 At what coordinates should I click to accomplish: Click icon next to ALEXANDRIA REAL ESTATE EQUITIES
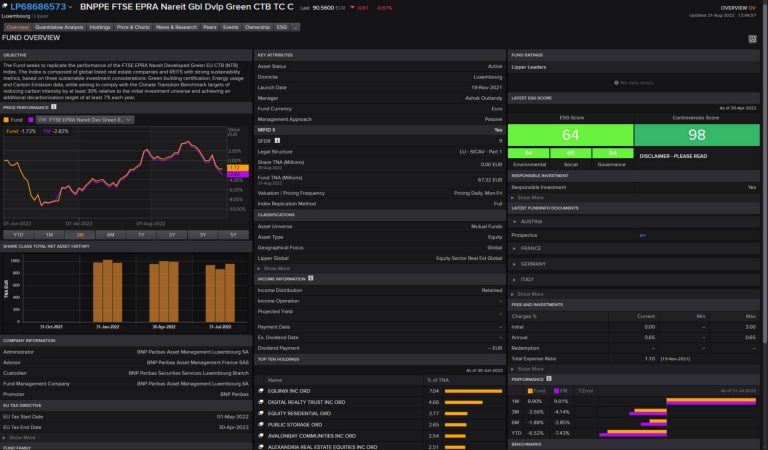[261, 447]
